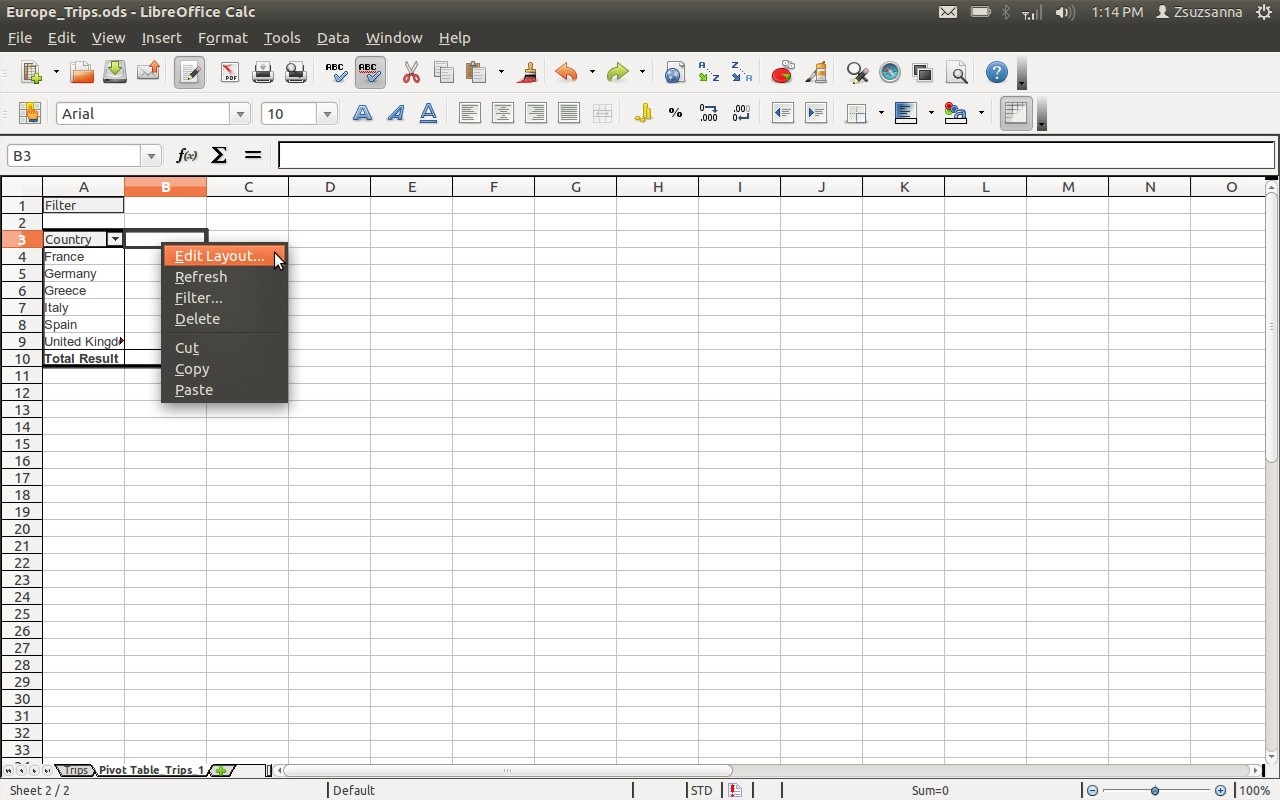Toggle Justified alignment
Viewport: 1280px width, 800px height.
[x=568, y=113]
